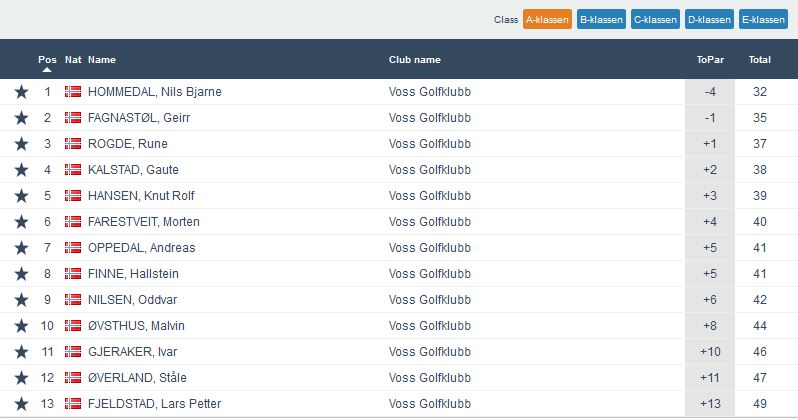Toggle the star next to KALSTAD, Gaute
This screenshot has height=420, width=798.
tap(21, 170)
